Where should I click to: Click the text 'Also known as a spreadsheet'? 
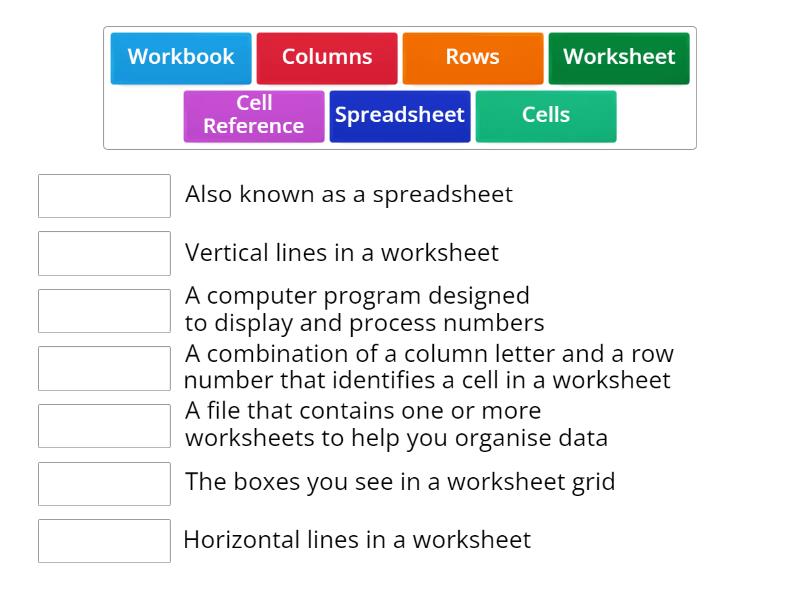348,194
